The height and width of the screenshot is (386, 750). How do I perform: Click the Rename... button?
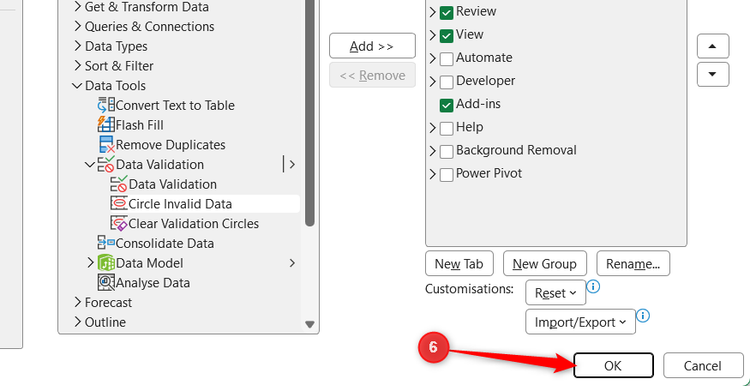point(633,264)
